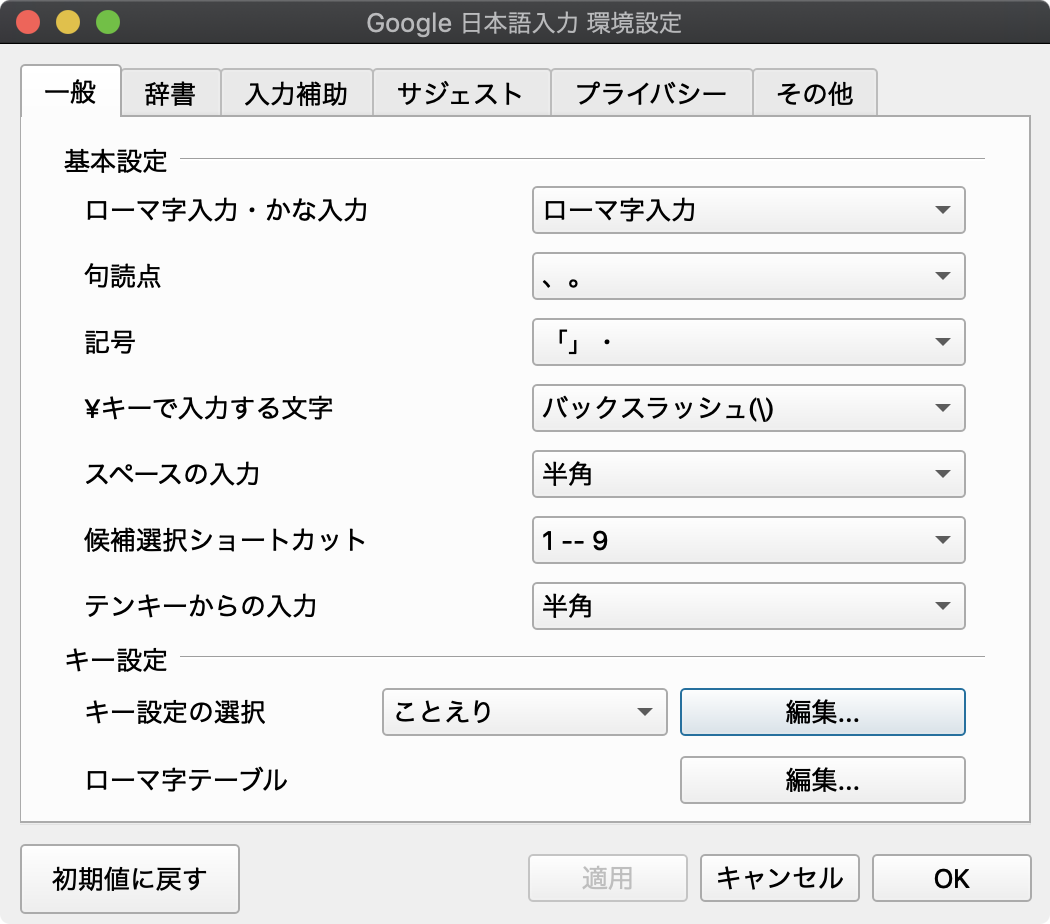Expand the スペースの入力 dropdown
Image resolution: width=1050 pixels, height=924 pixels.
point(748,474)
